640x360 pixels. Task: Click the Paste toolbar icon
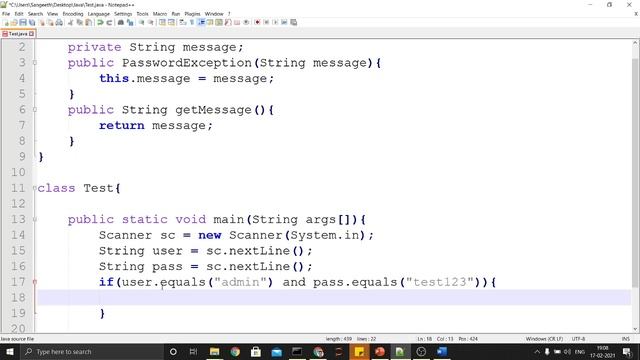[88, 22]
